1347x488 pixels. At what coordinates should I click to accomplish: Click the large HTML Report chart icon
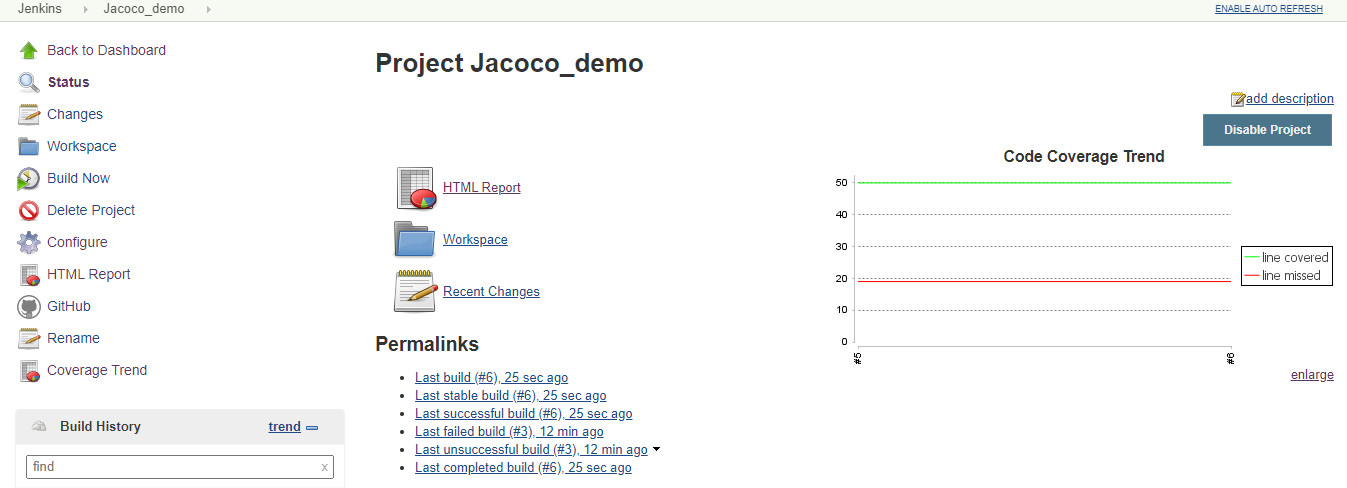coord(415,188)
